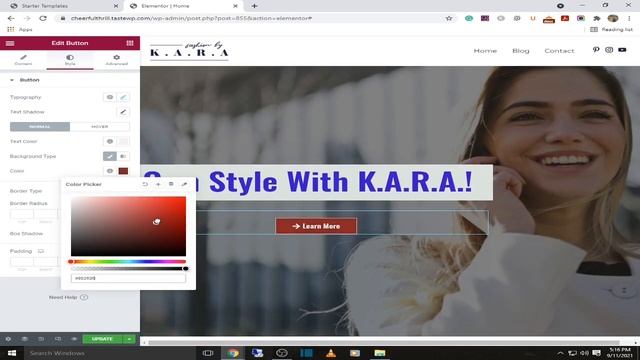
Task: Bookmark this page with the star
Action: coord(449,18)
